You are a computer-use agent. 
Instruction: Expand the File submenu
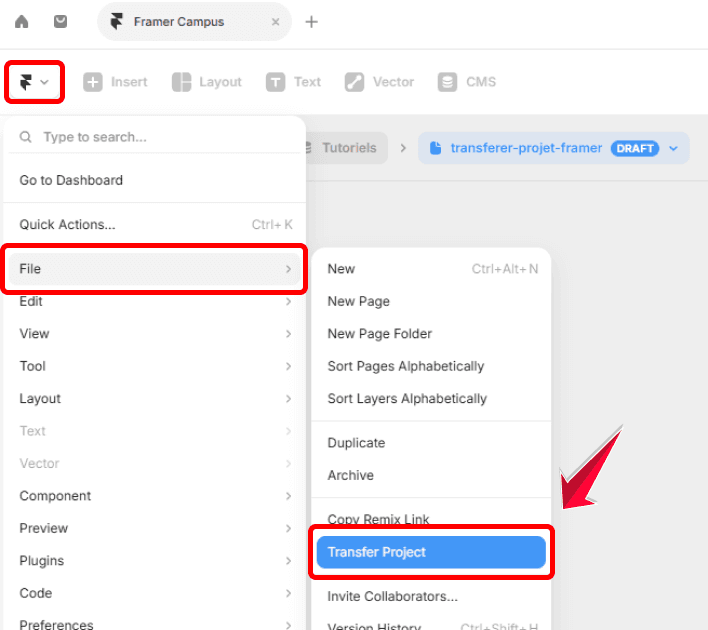click(154, 269)
